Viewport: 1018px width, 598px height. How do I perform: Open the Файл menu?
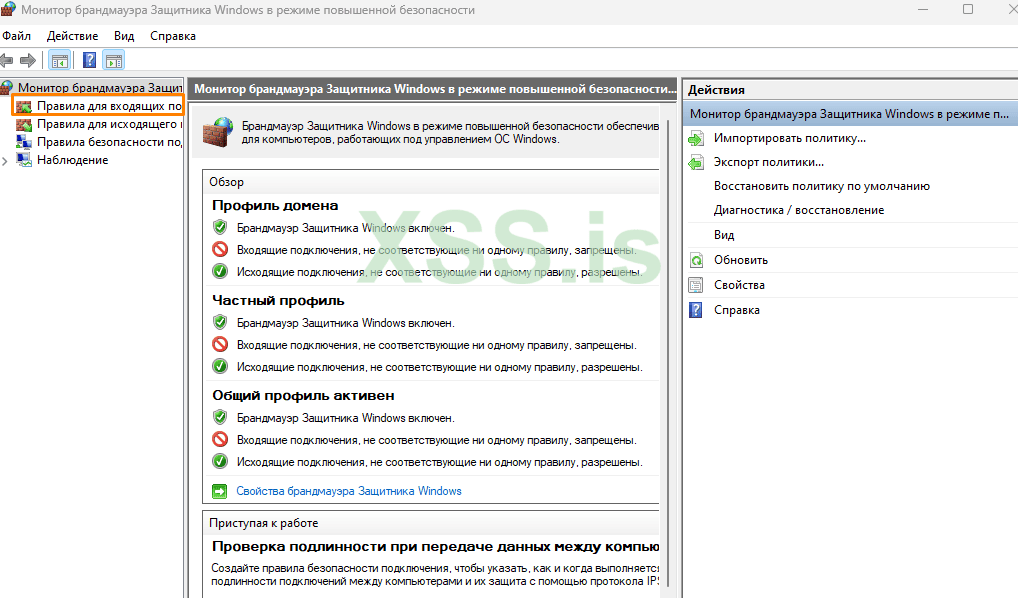pyautogui.click(x=17, y=36)
